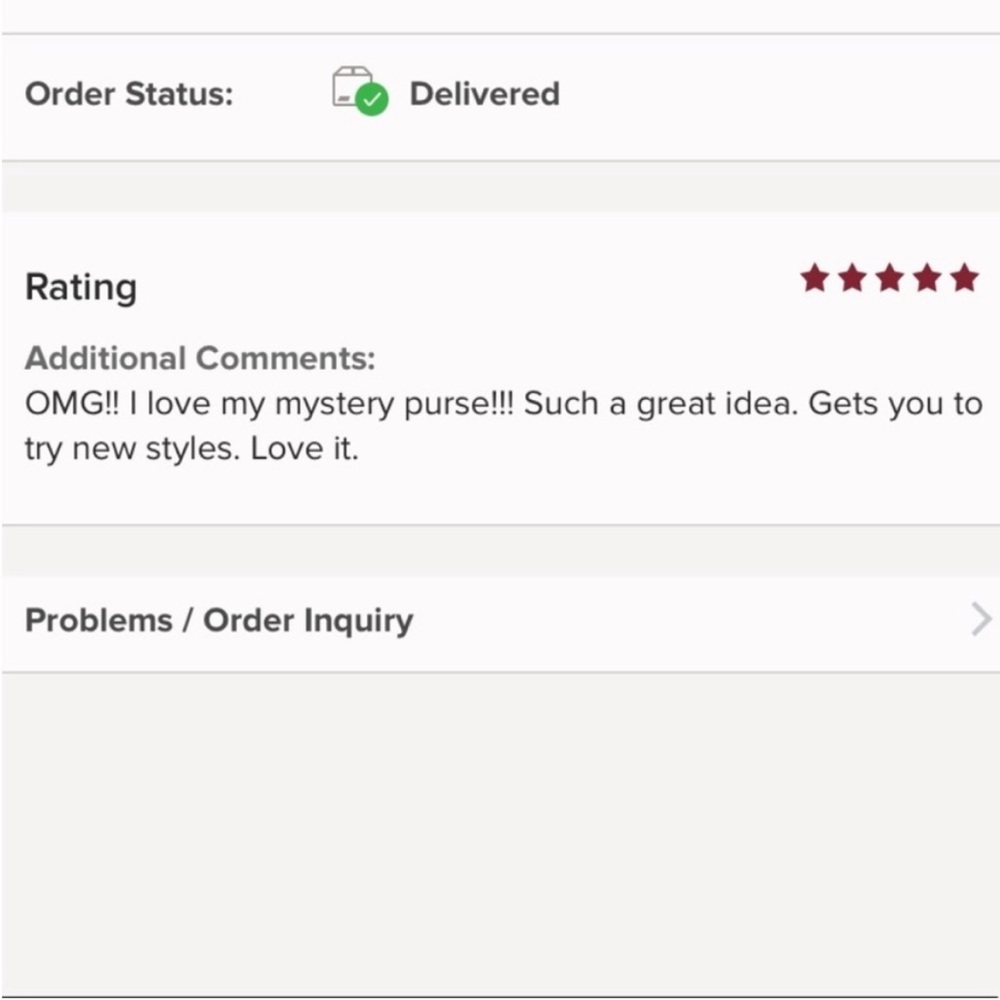This screenshot has height=1000, width=1000.
Task: Click the empty gray area below Order Inquiry
Action: (500, 830)
